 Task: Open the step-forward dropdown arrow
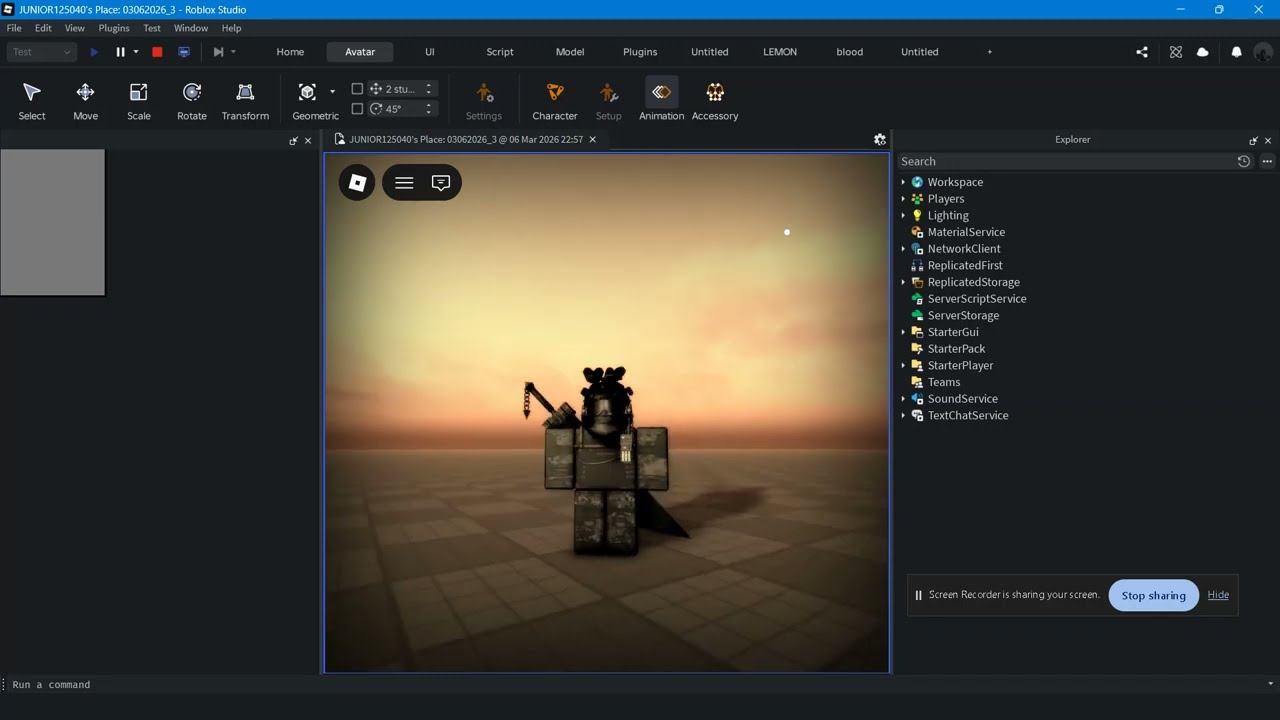point(233,52)
